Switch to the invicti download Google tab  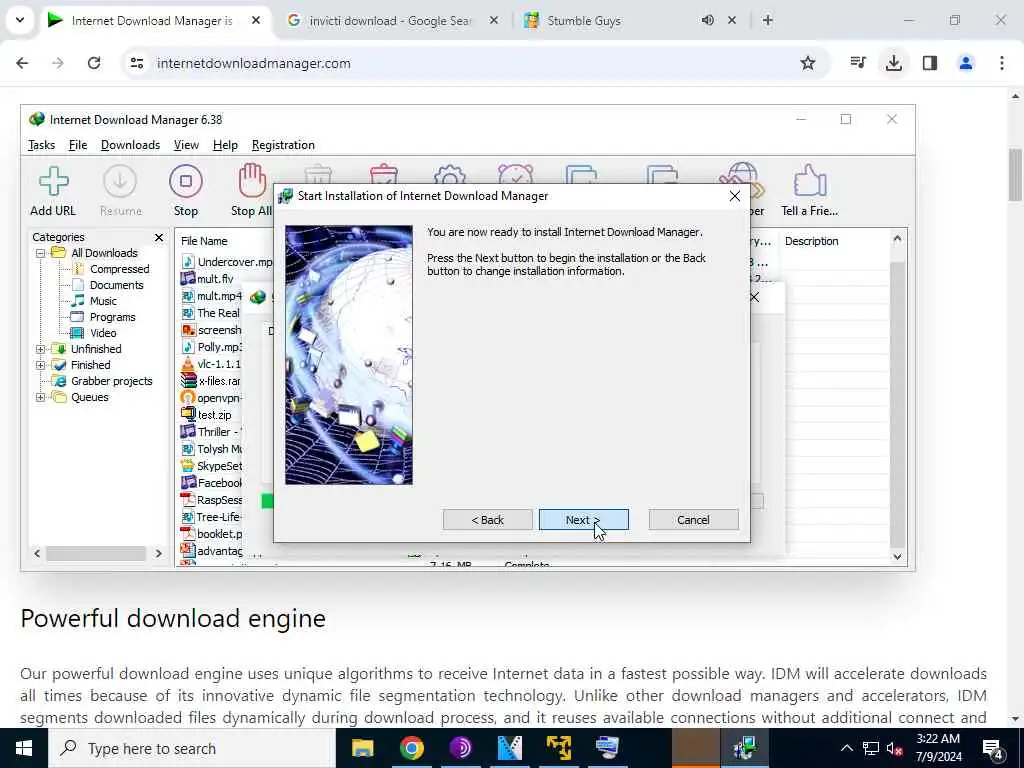(390, 21)
